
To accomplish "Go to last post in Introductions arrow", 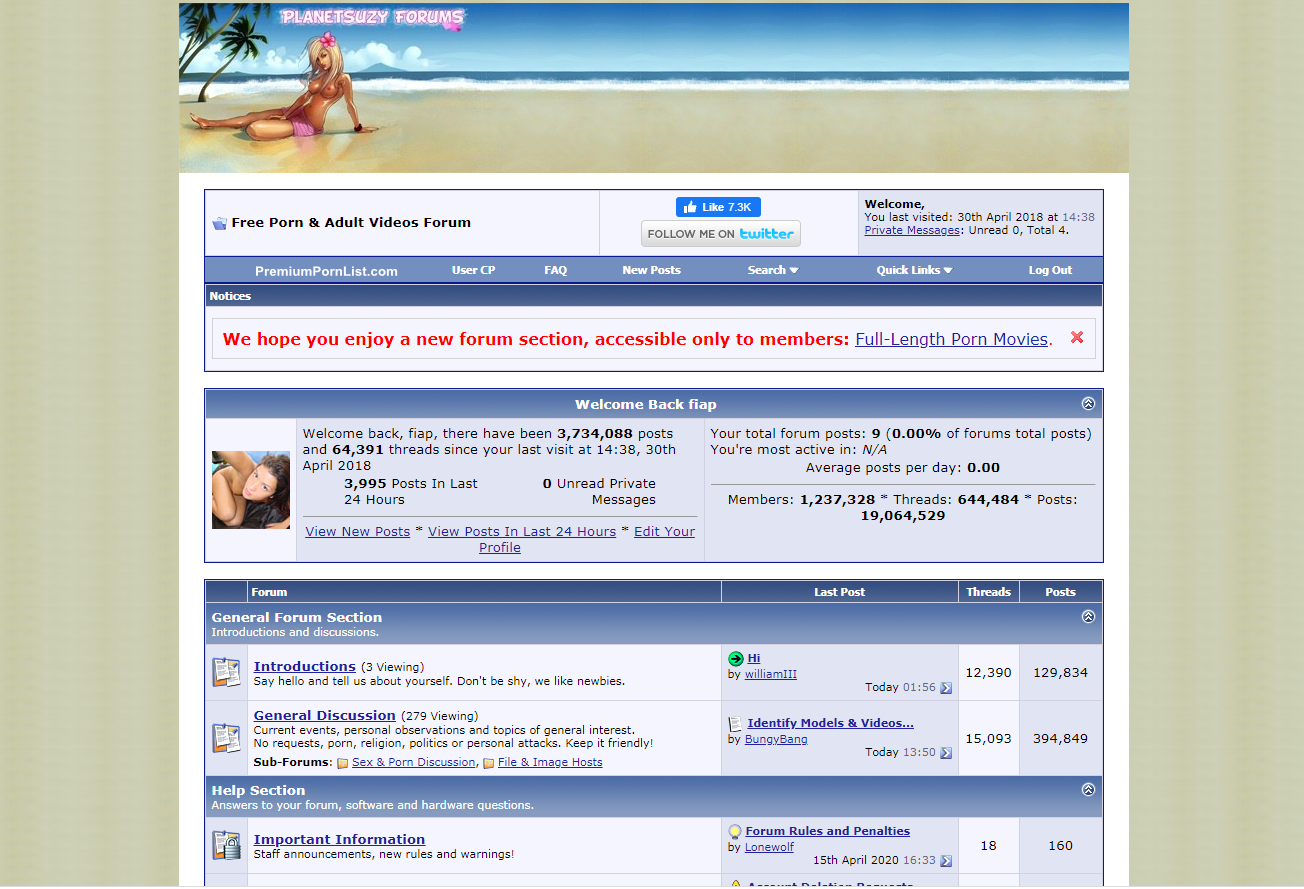I will pos(946,688).
